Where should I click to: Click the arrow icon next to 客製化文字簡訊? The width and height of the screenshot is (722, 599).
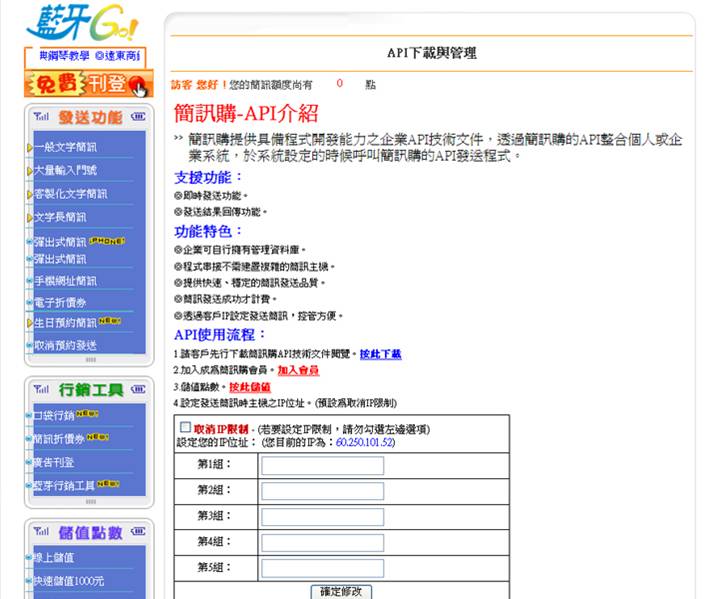click(x=30, y=194)
